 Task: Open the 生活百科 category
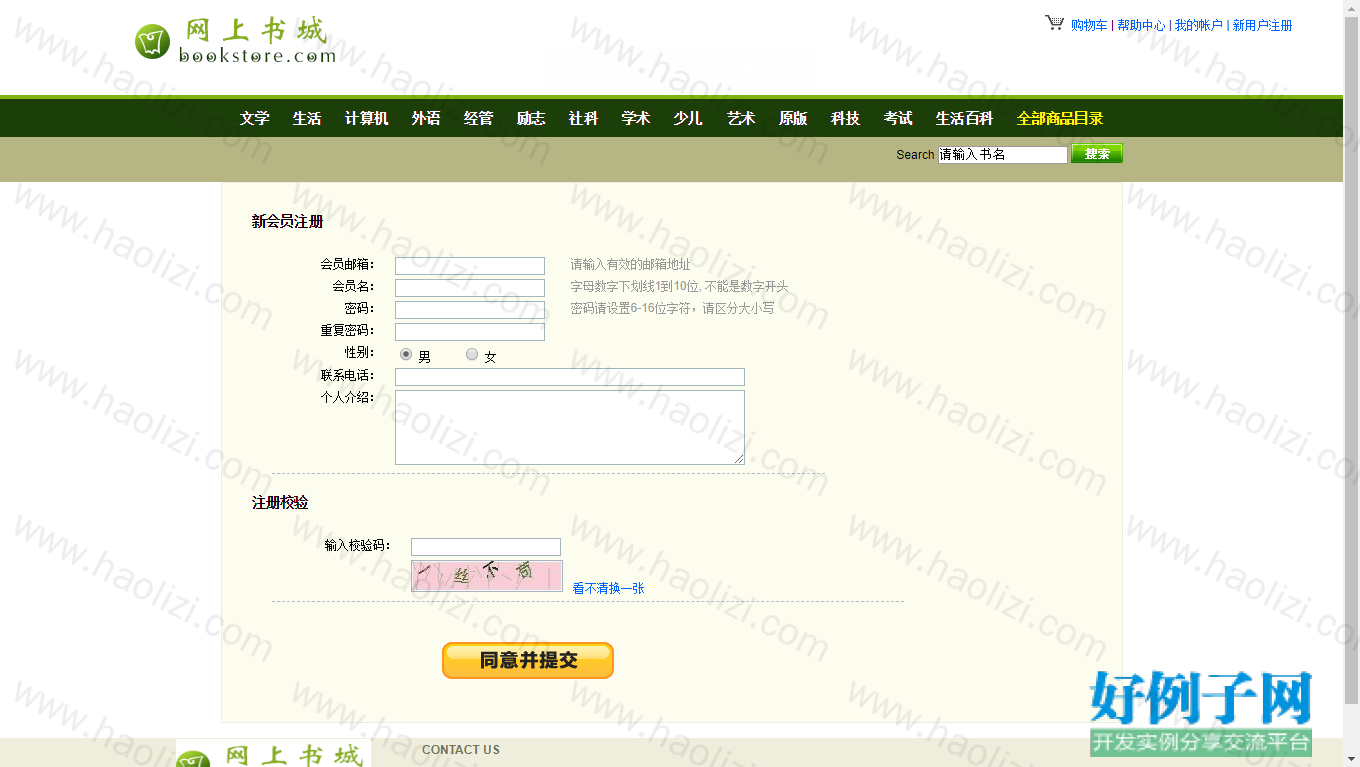coord(964,118)
